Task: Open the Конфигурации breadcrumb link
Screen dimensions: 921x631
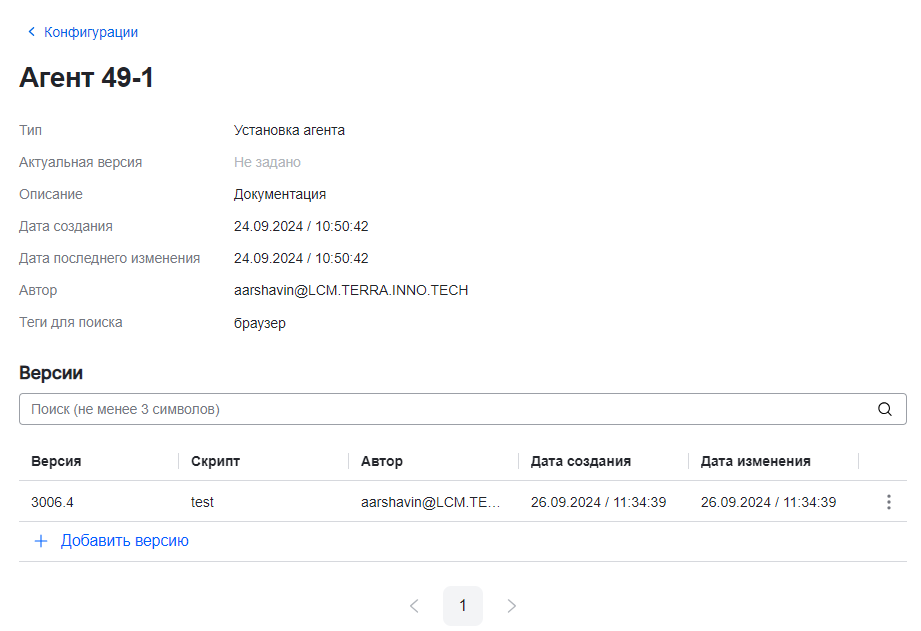Action: (x=91, y=32)
